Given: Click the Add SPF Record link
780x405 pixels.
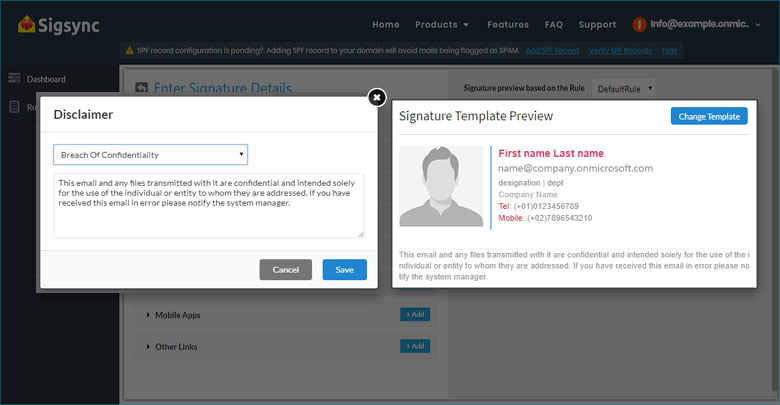Looking at the screenshot, I should click(x=552, y=50).
